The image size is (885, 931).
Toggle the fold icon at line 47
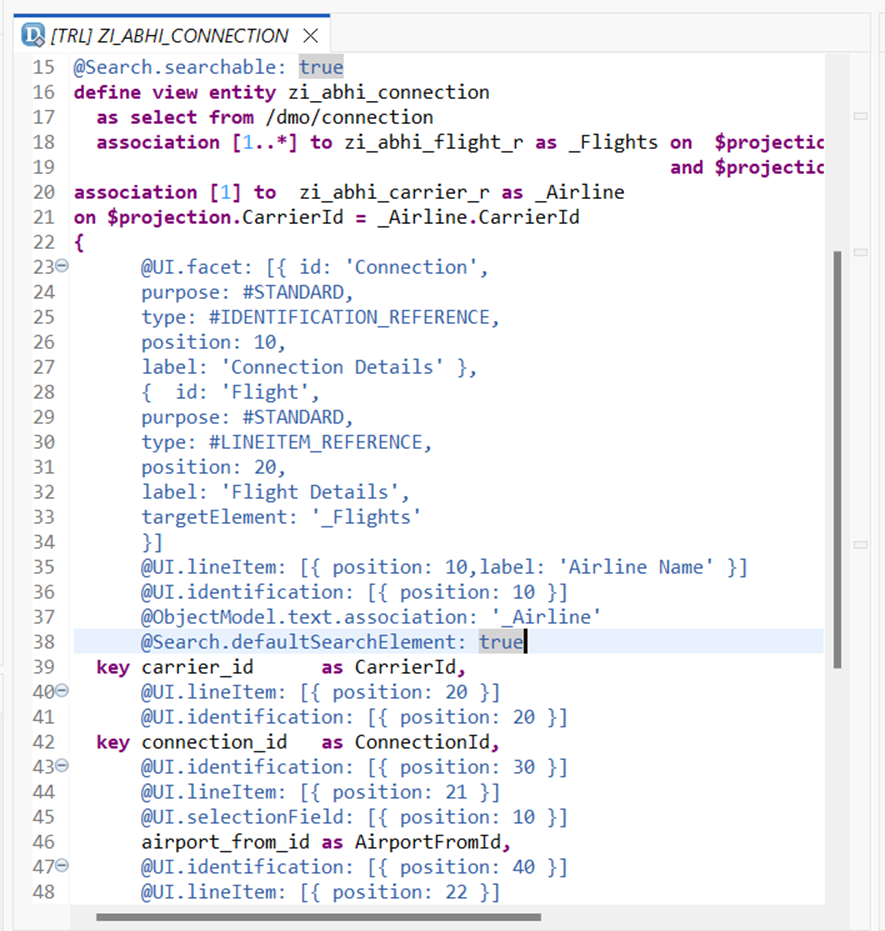tap(62, 867)
